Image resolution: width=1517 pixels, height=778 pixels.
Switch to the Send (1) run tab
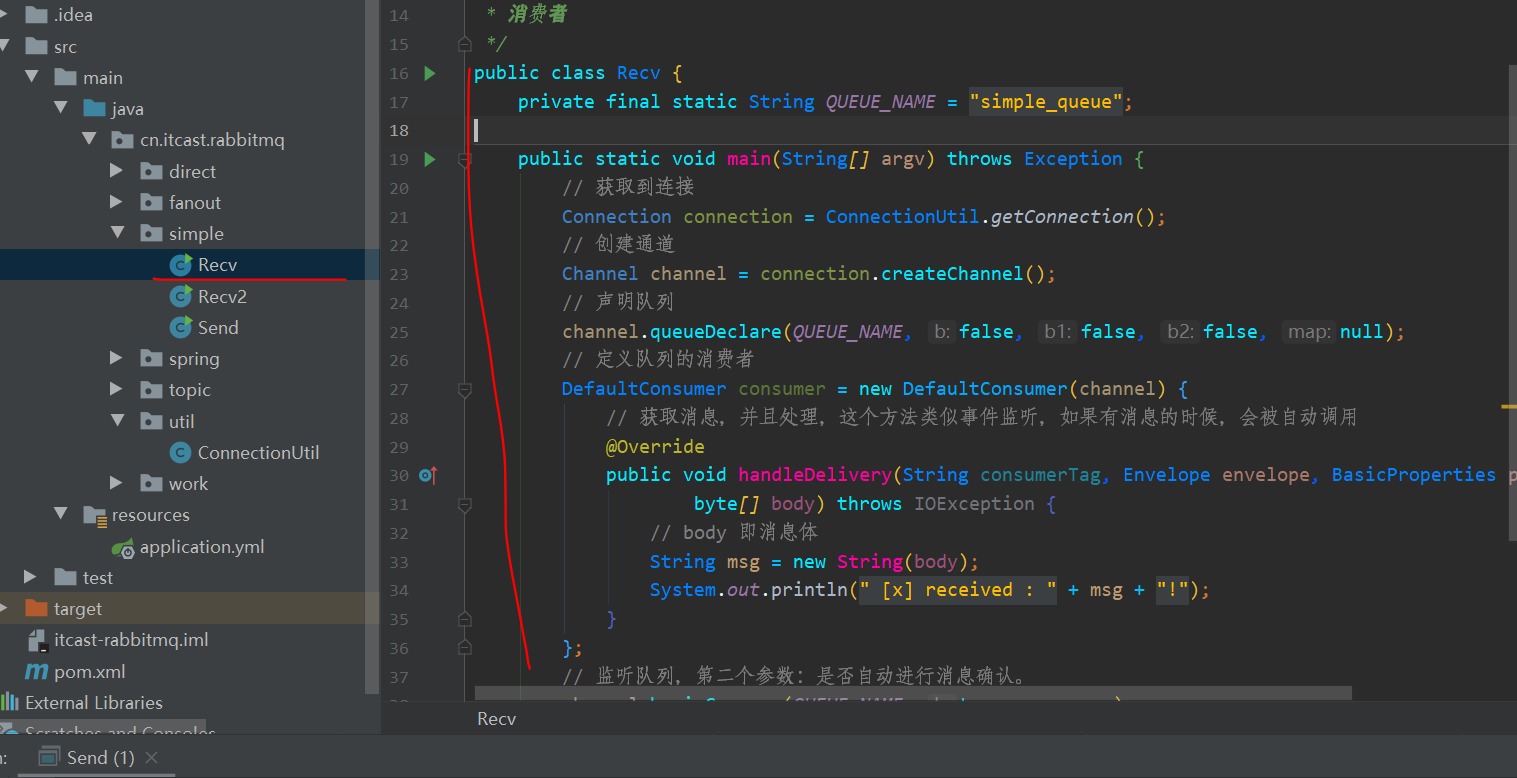tap(98, 757)
